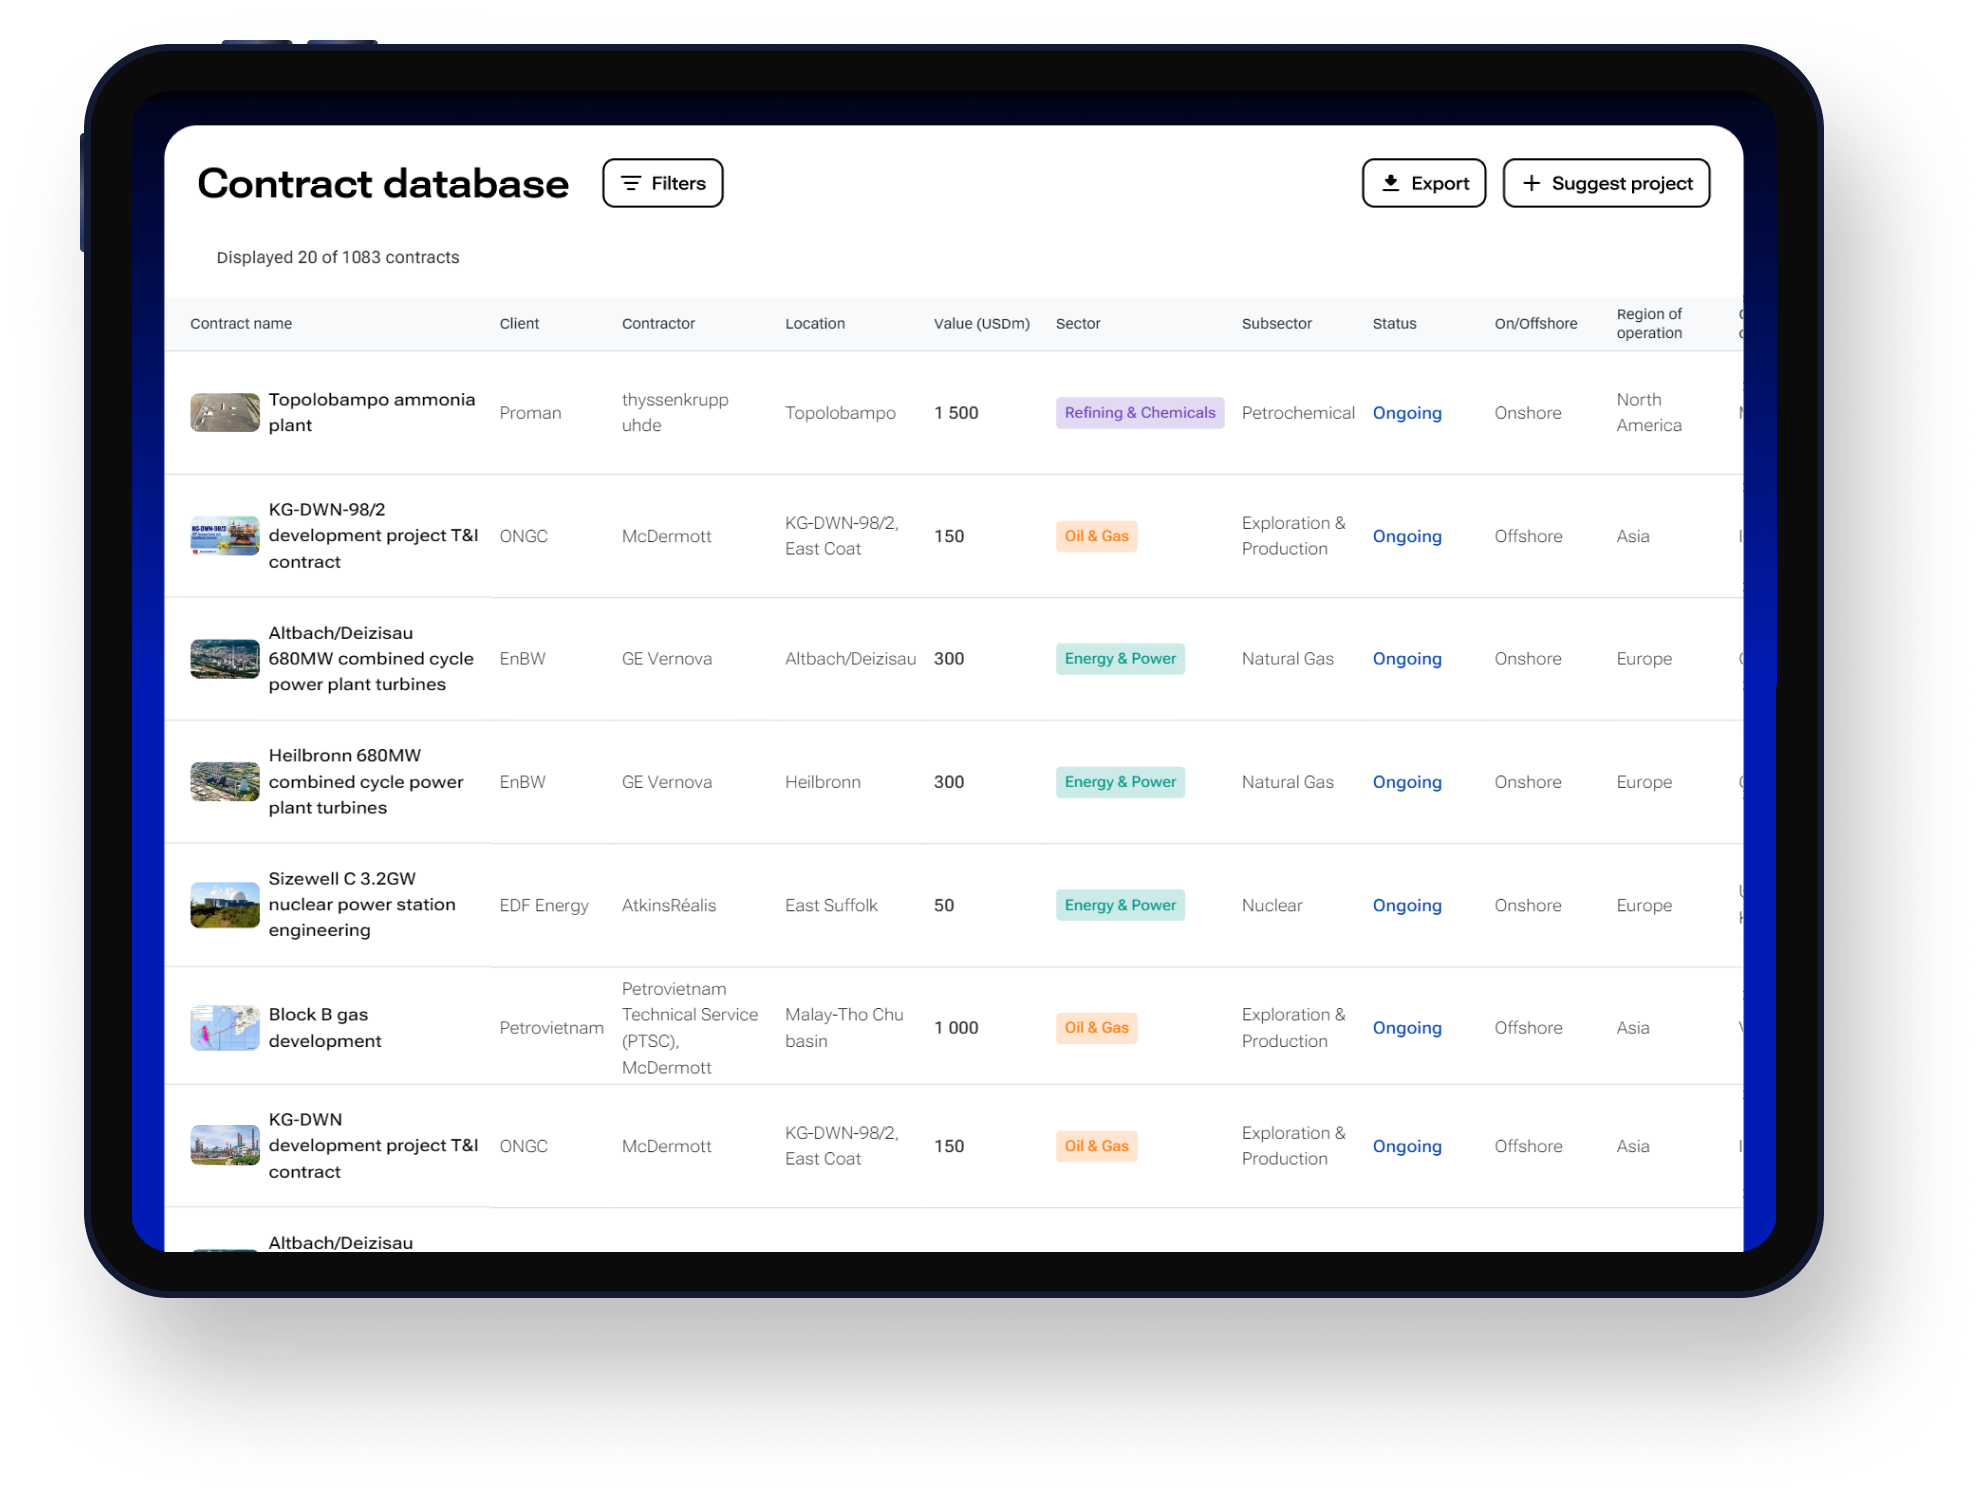
Task: Click Ongoing status for Topolobampo ammonia plant
Action: tap(1406, 413)
